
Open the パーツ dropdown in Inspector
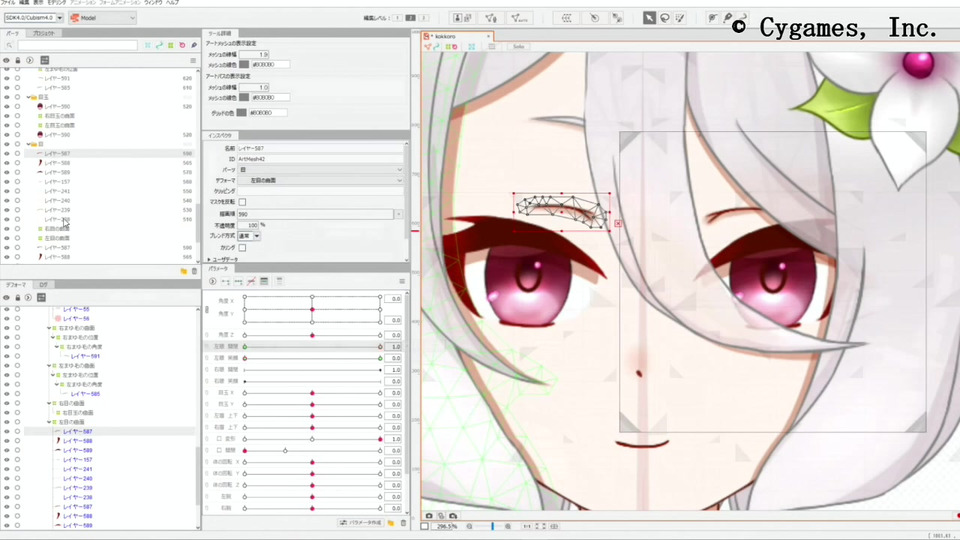(x=321, y=170)
